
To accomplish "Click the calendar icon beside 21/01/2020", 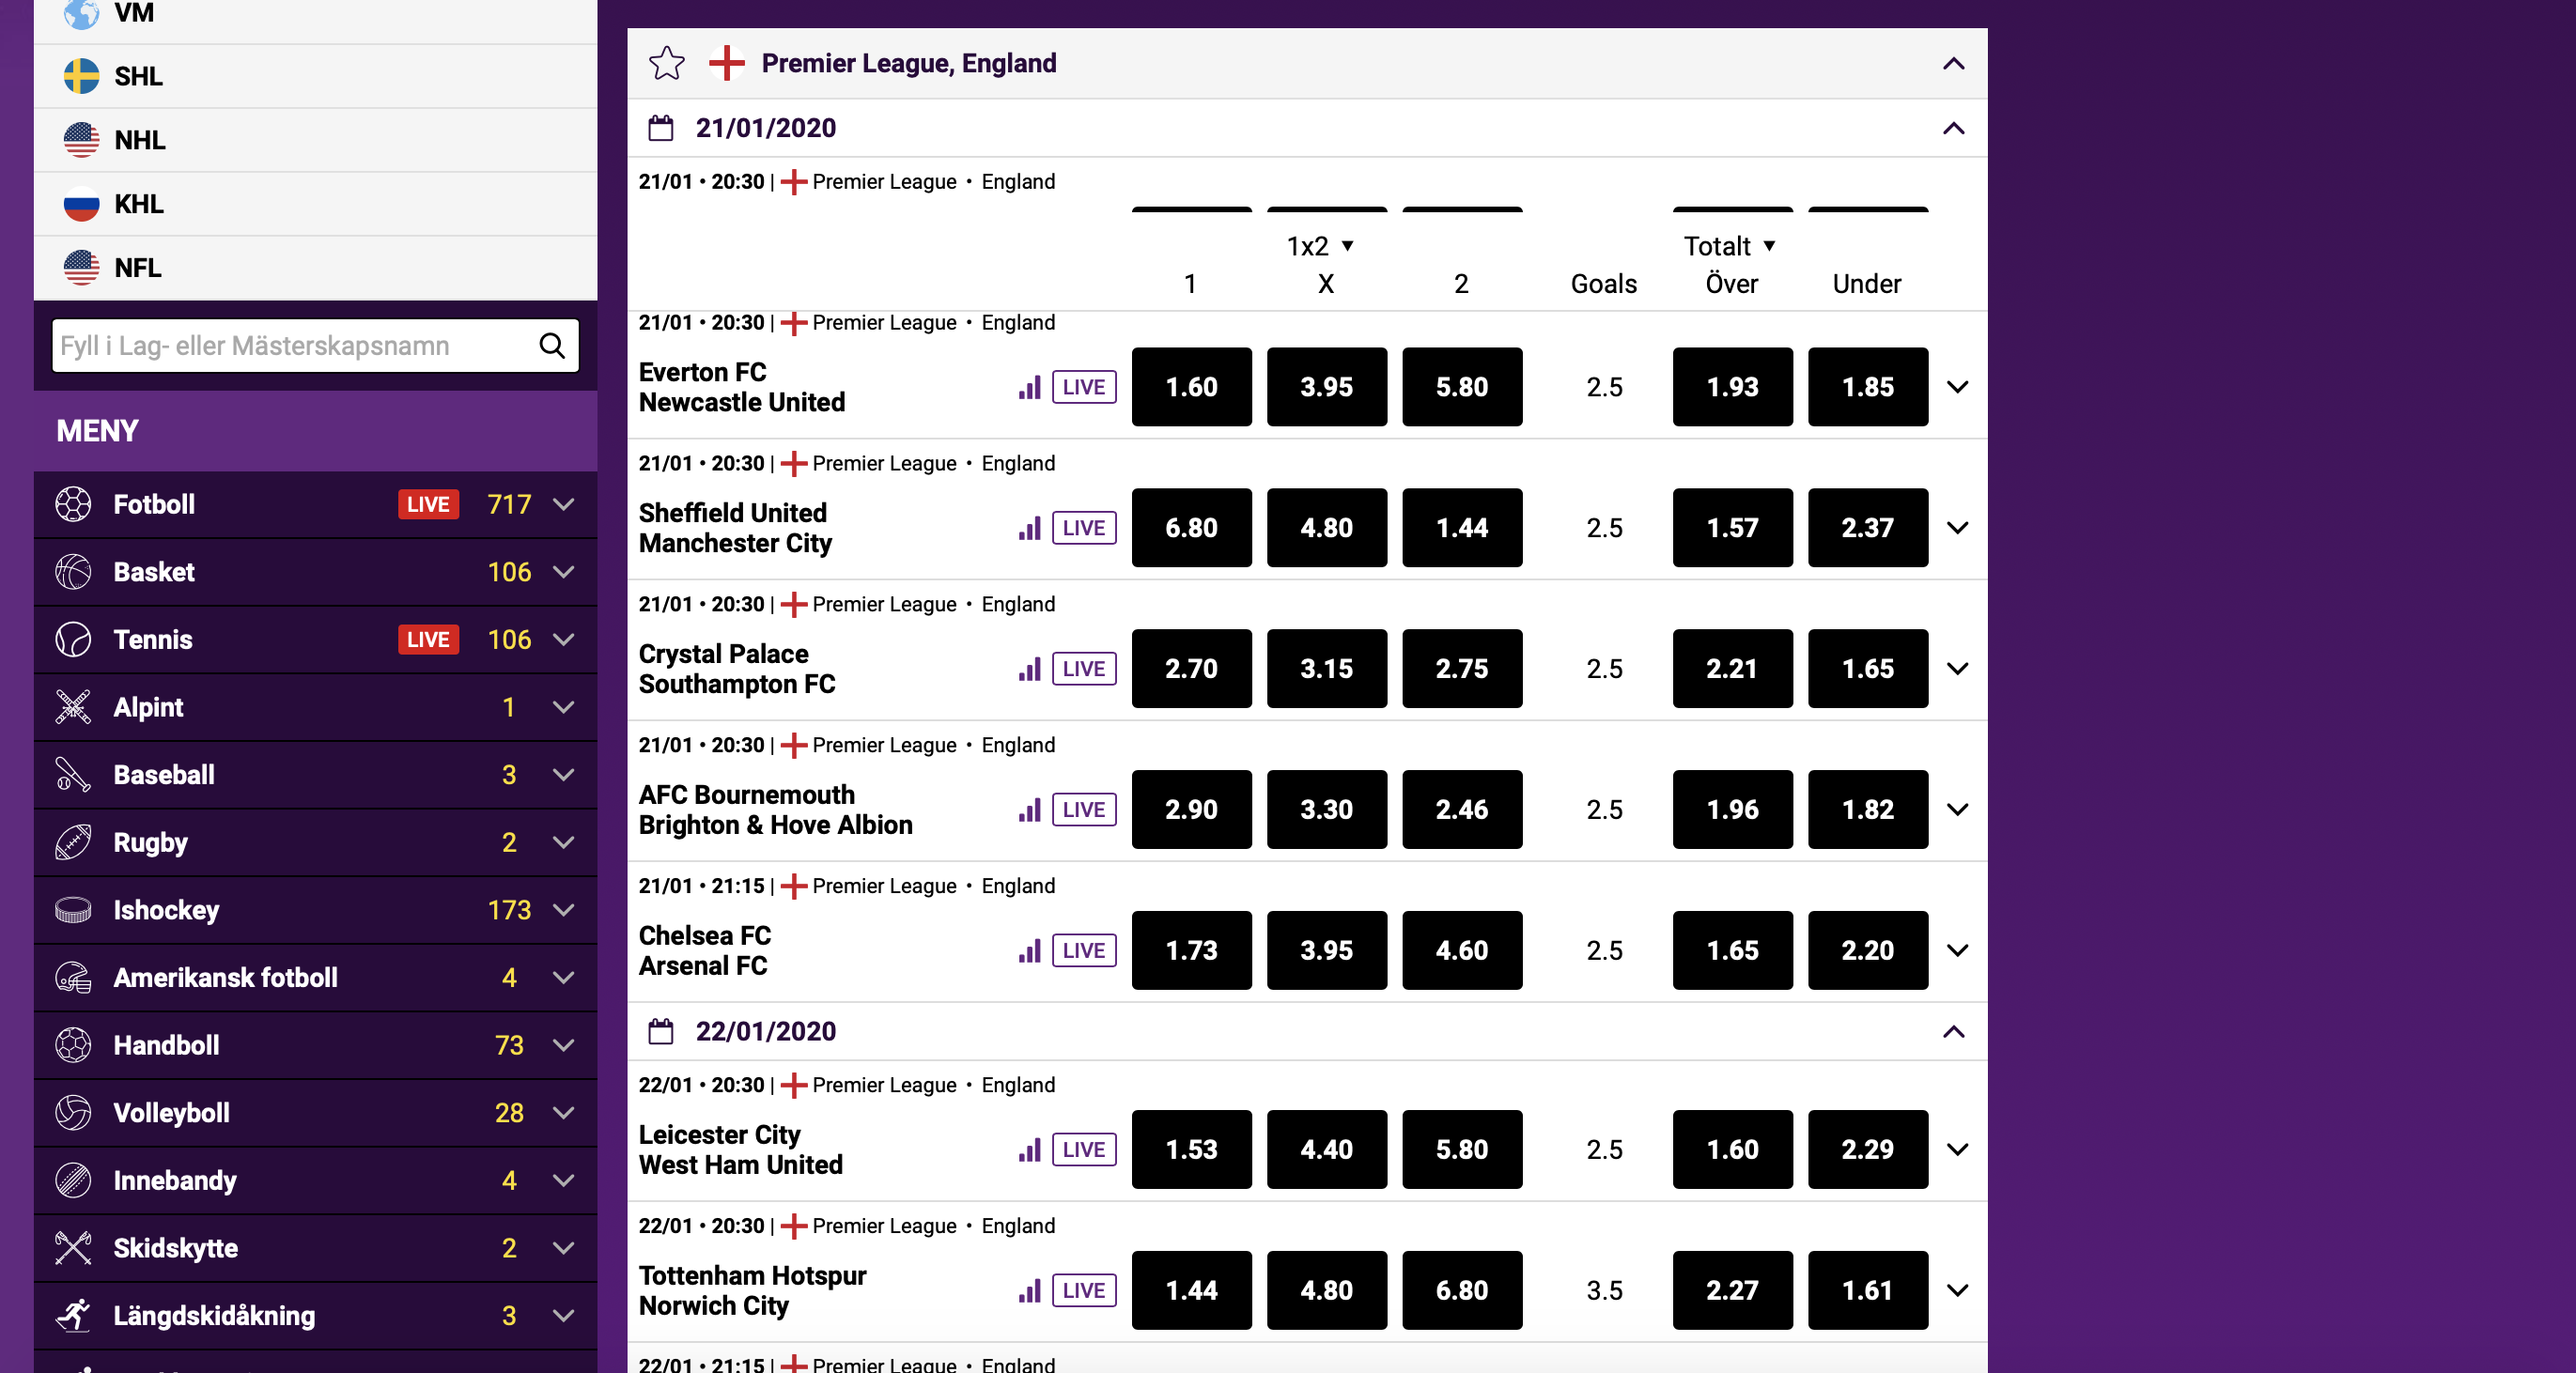I will coord(661,127).
